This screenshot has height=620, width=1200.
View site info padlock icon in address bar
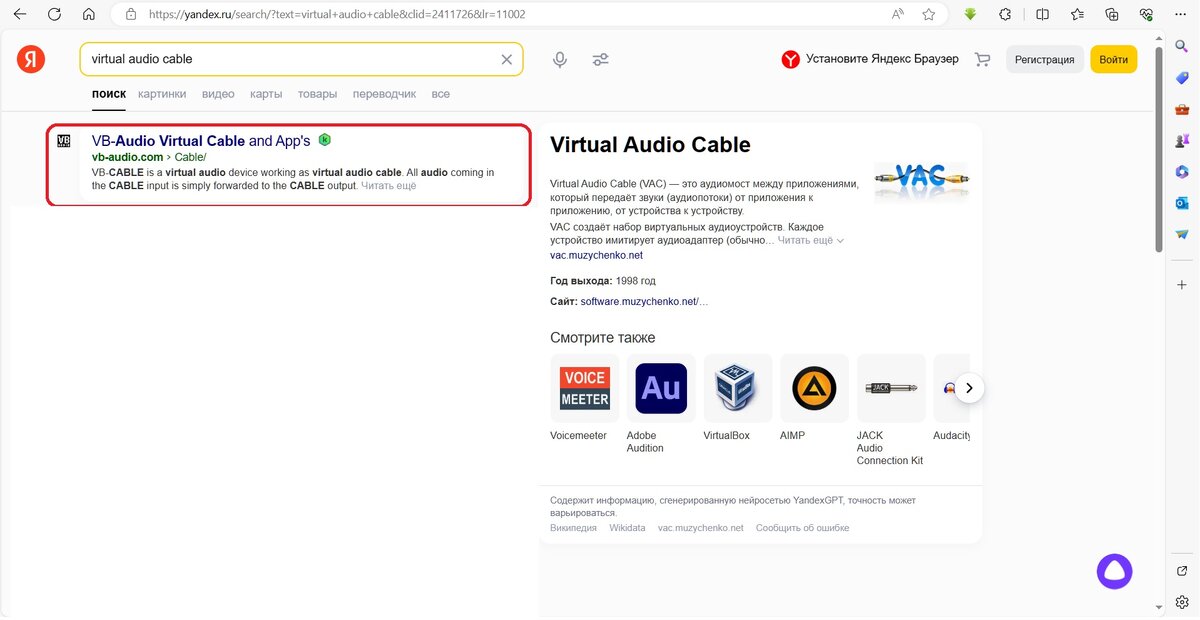[130, 15]
